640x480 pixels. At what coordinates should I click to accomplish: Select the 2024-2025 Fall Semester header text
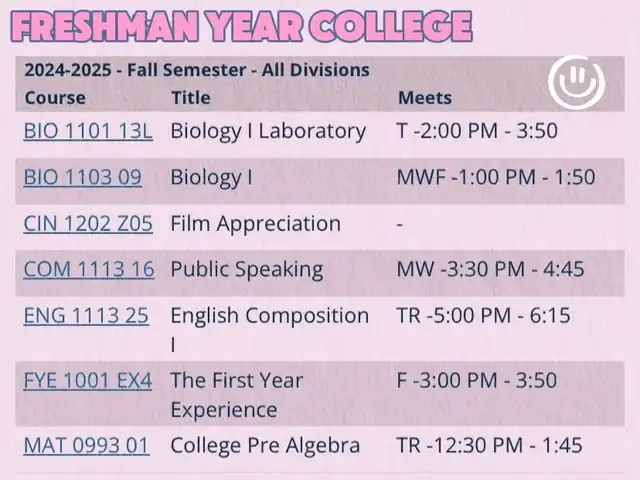[197, 70]
